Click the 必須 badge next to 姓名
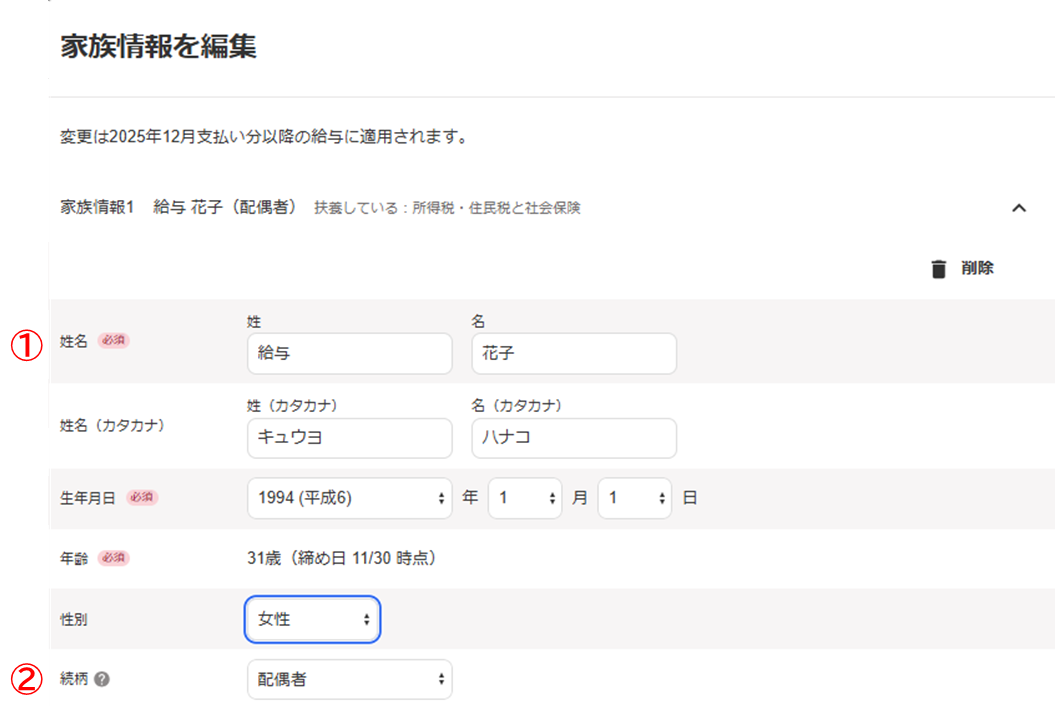 coord(114,341)
